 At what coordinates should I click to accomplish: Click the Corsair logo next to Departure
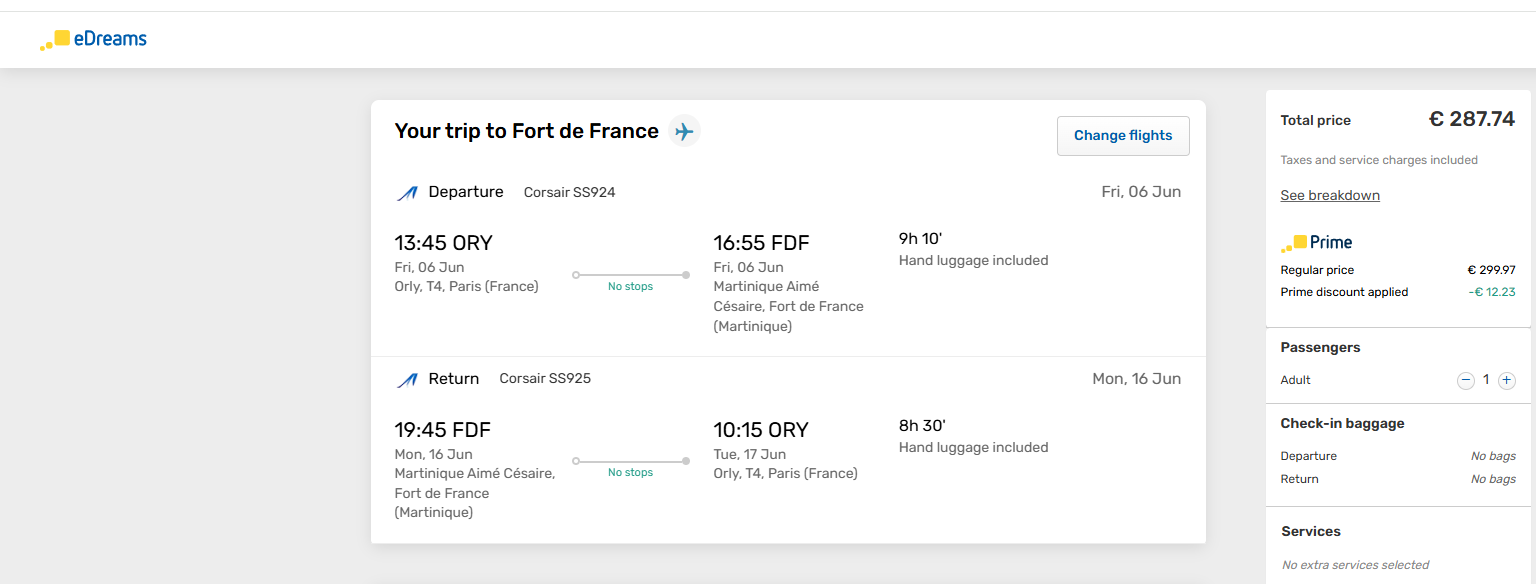[x=406, y=193]
